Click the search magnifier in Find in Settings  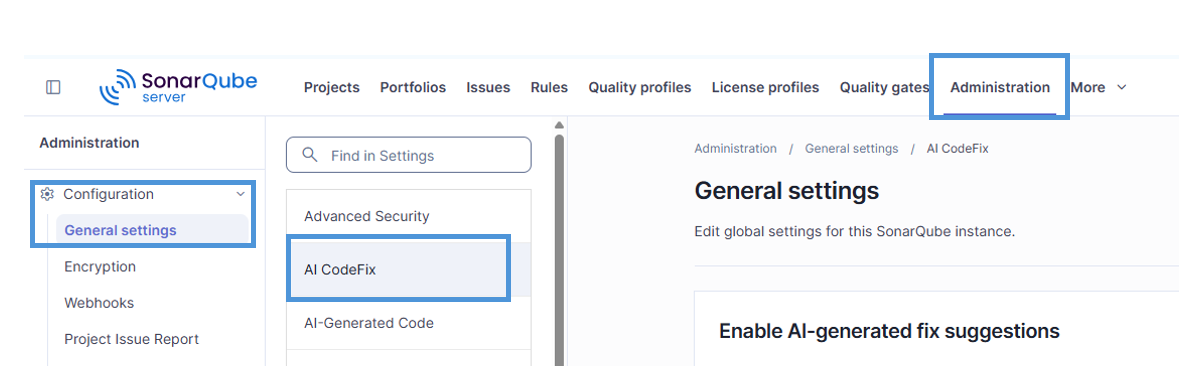(x=309, y=156)
